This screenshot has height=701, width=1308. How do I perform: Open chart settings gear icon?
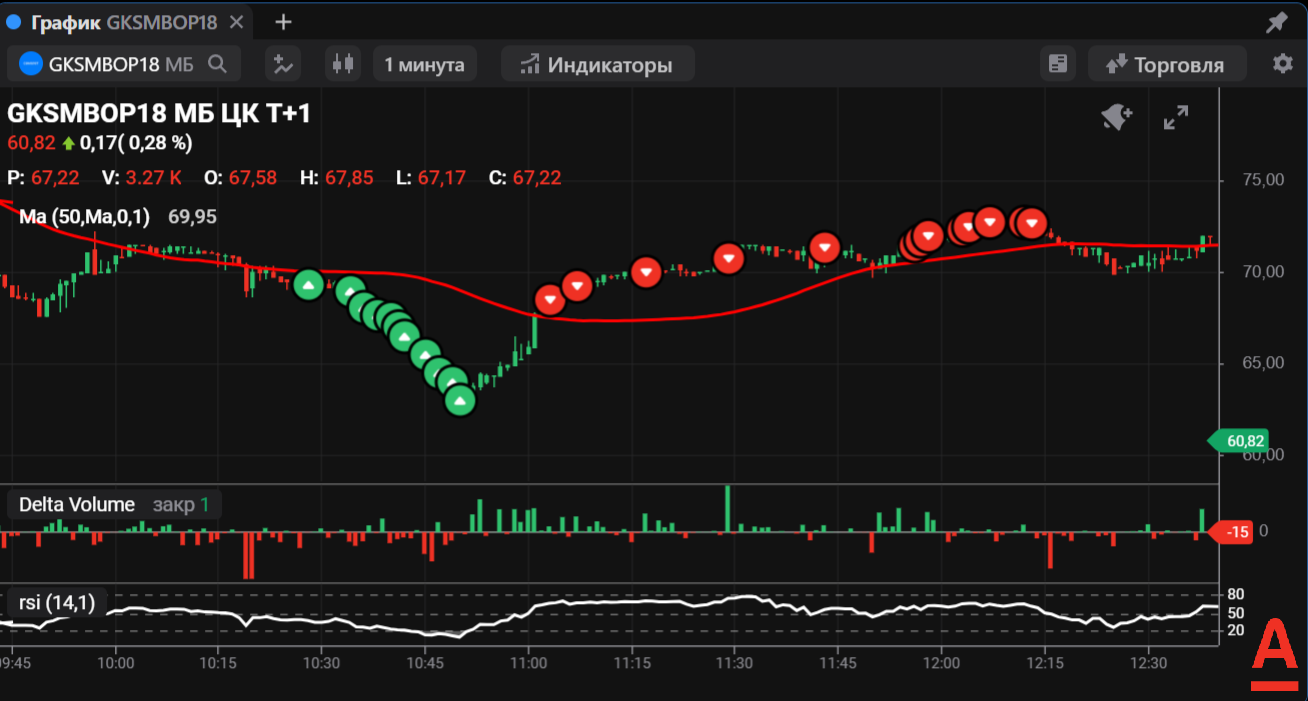coord(1282,64)
